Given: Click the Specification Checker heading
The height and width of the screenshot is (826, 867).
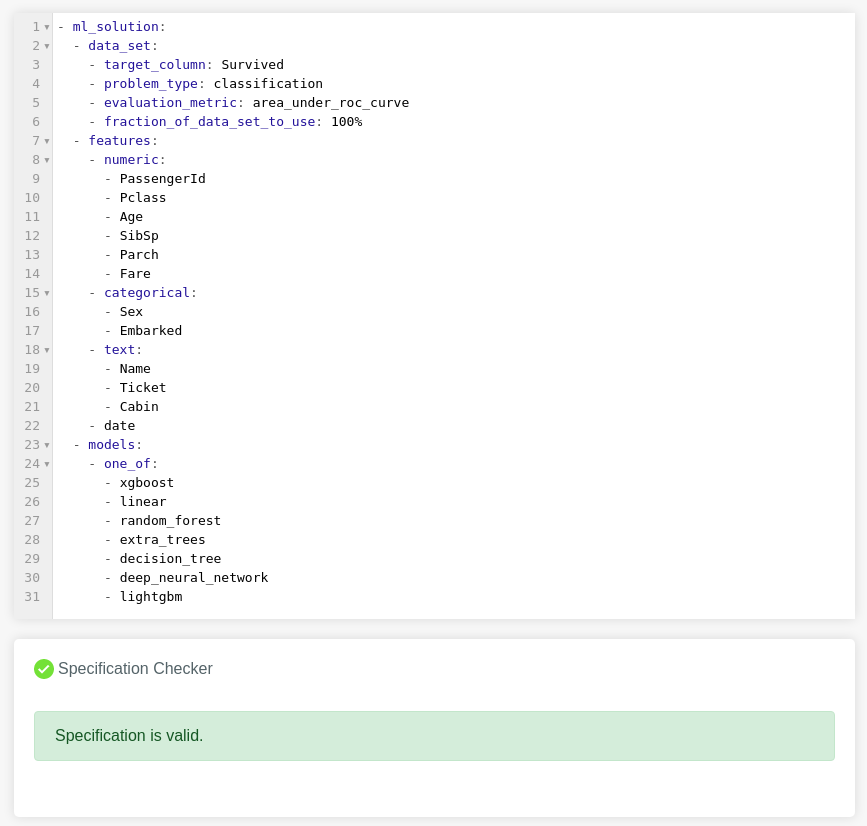Looking at the screenshot, I should (135, 668).
